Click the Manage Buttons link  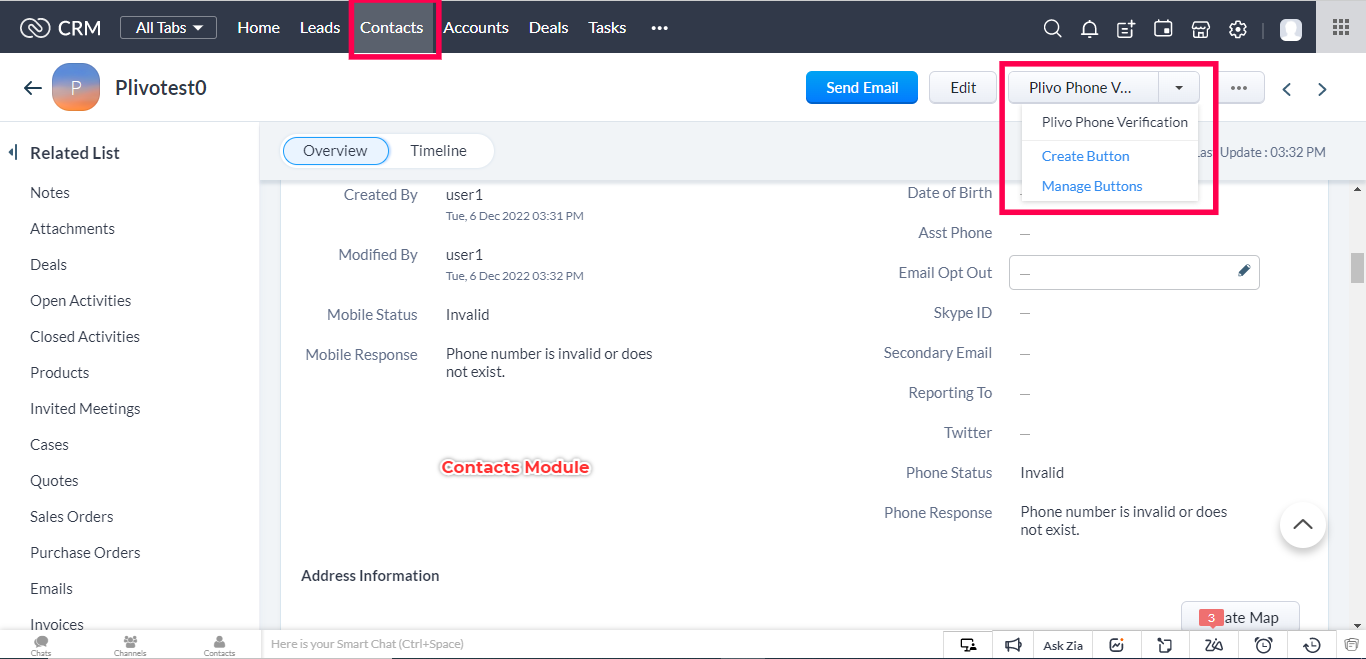coord(1091,186)
